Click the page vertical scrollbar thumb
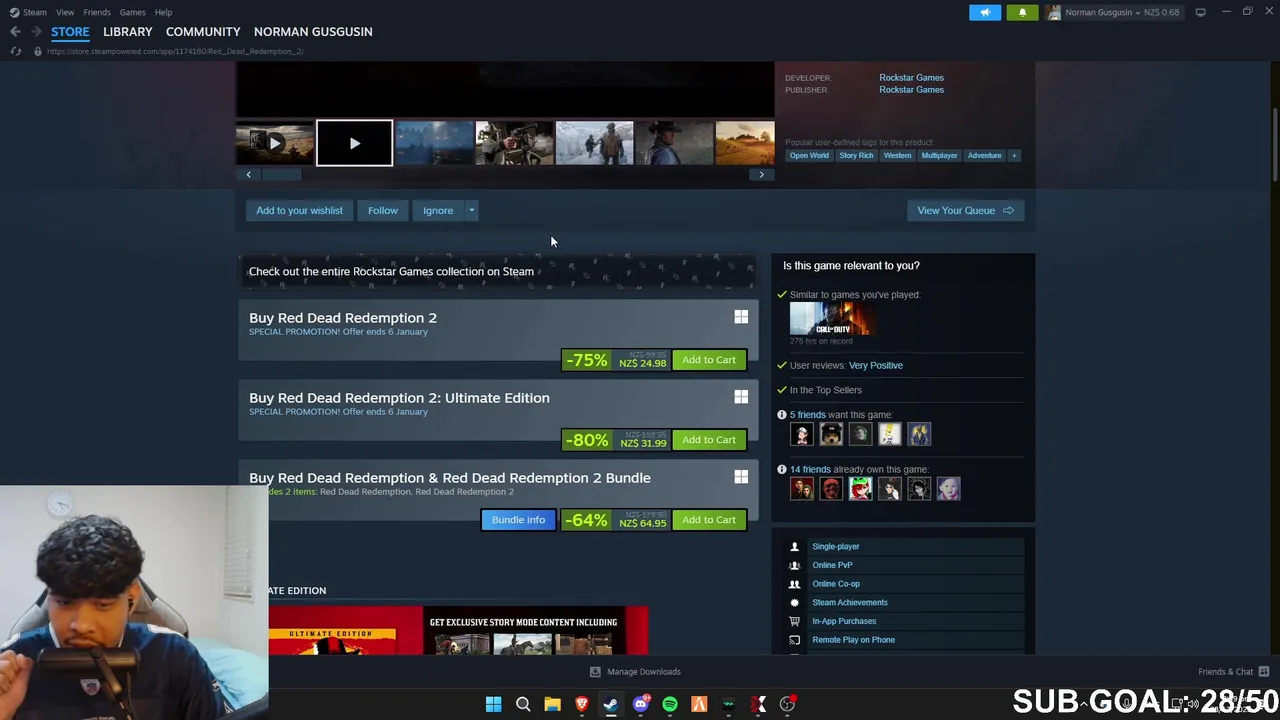The width and height of the screenshot is (1280, 720). point(1275,145)
